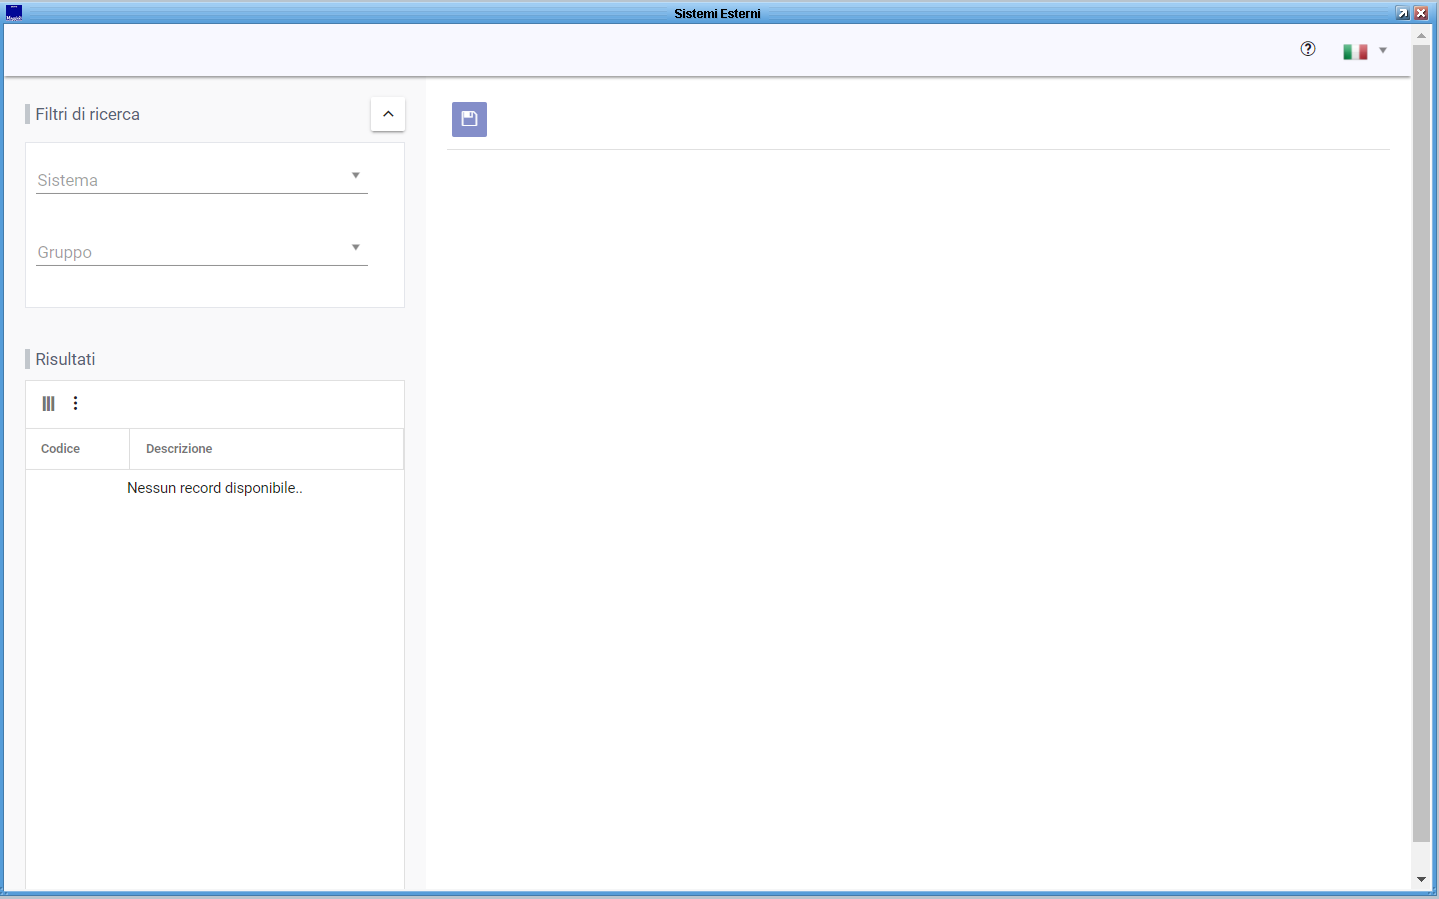Close the Sistemi Esterni window
Viewport: 1439px width, 899px height.
pos(1421,13)
